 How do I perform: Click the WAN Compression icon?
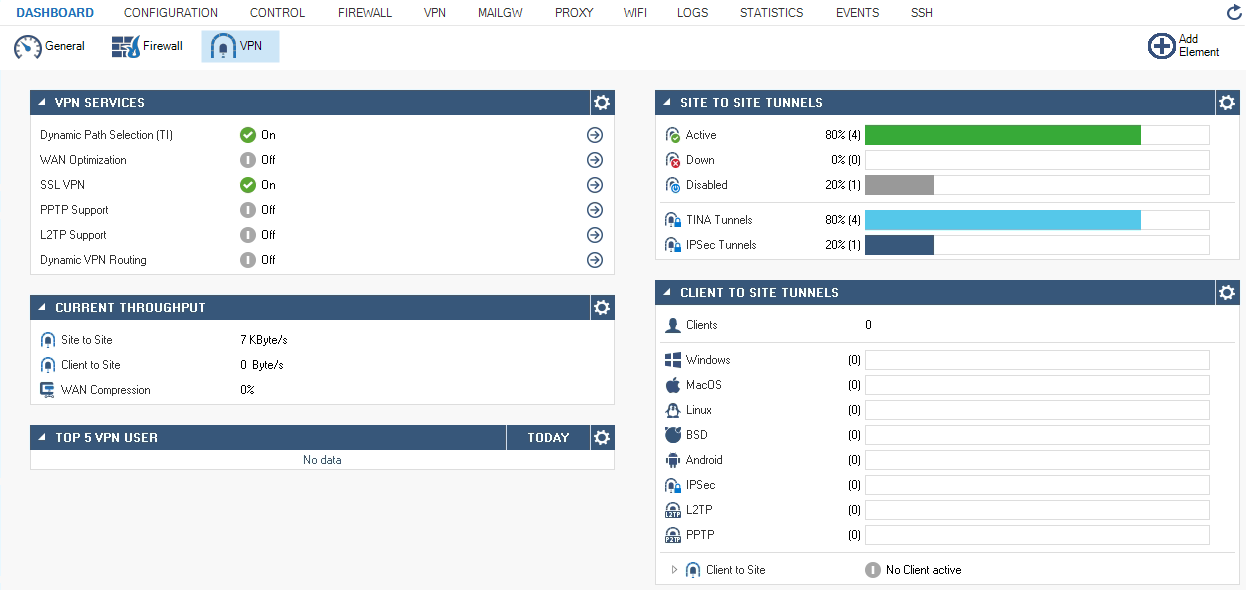[x=48, y=390]
